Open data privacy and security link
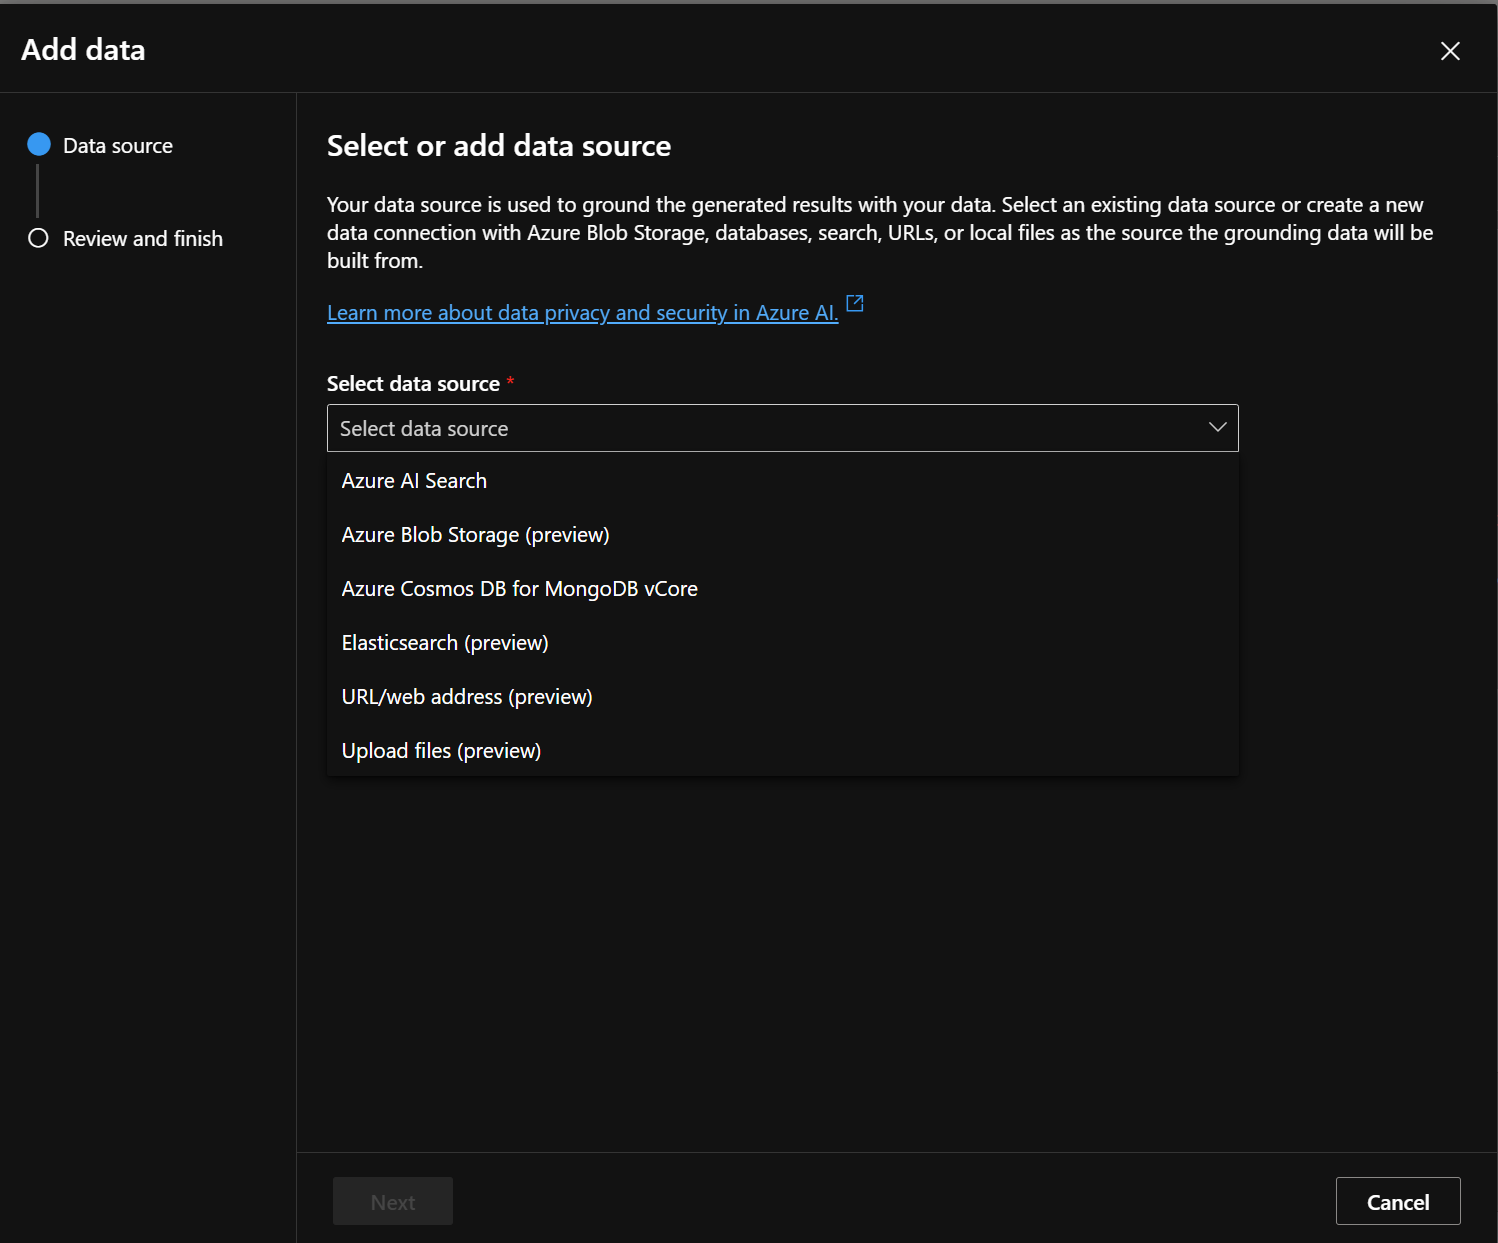Viewport: 1498px width, 1243px height. point(582,313)
